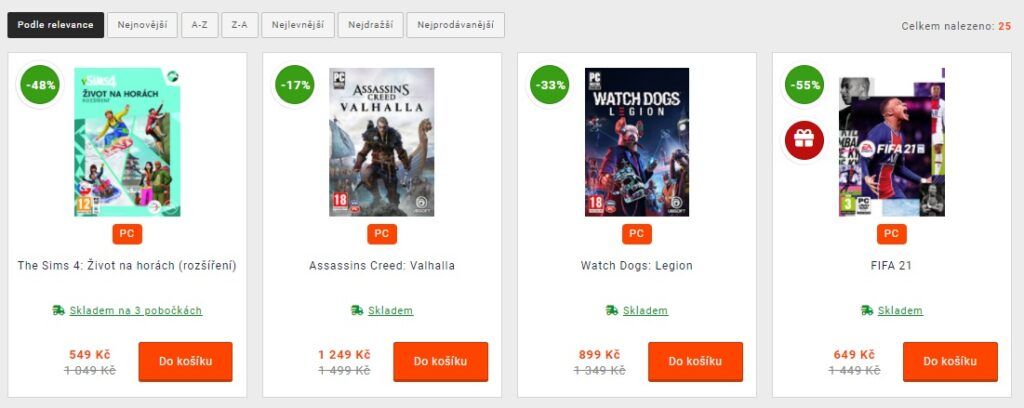This screenshot has width=1024, height=408.
Task: Add The Sims 4 expansion to cart
Action: [185, 362]
